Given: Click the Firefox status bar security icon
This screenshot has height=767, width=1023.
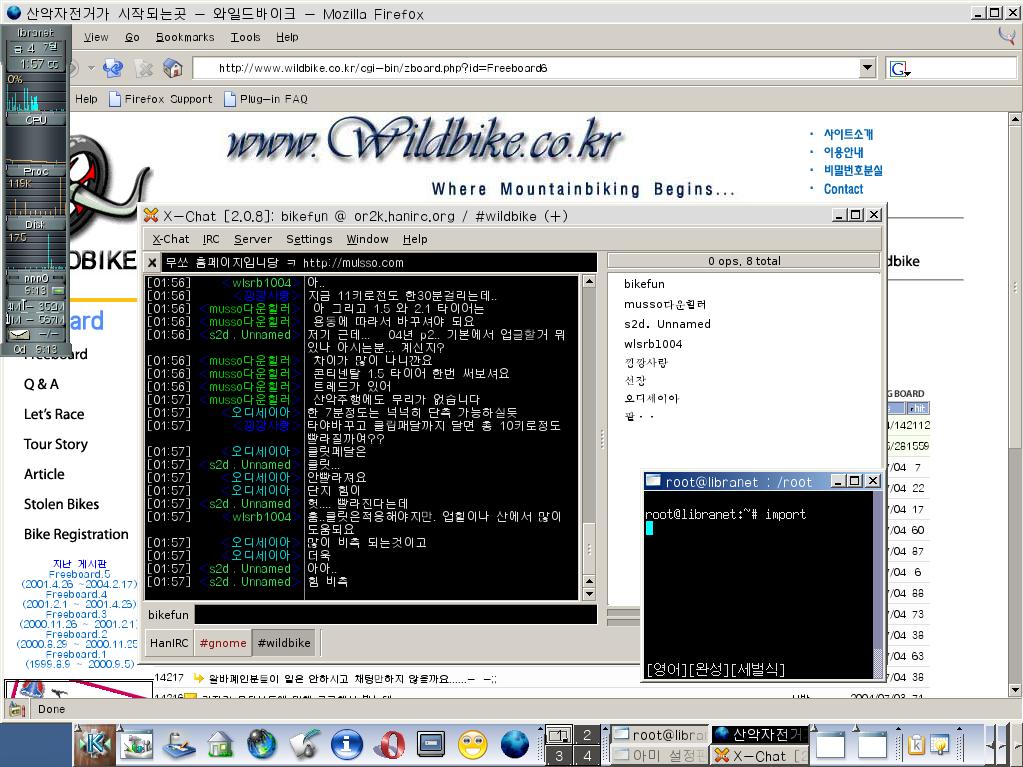Looking at the screenshot, I should [x=17, y=710].
